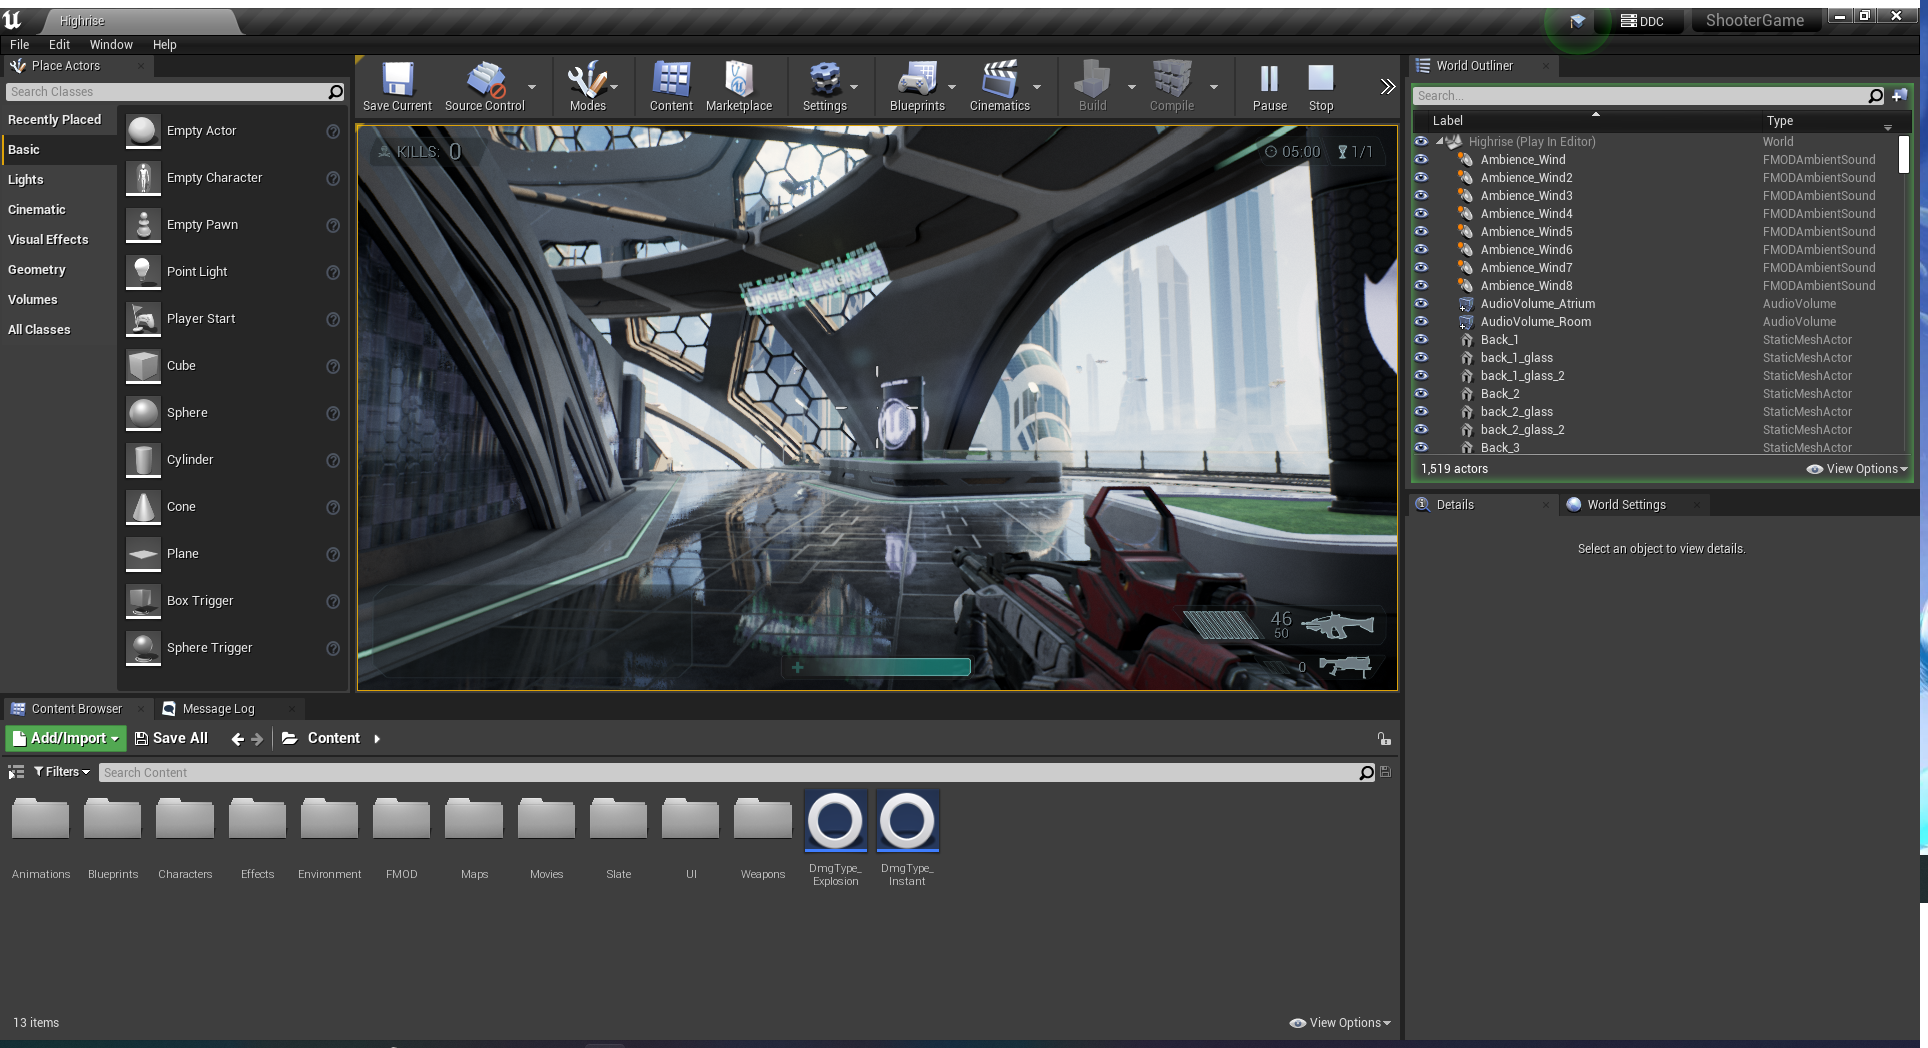Screen dimensions: 1928x1048
Task: Open the Filters dropdown
Action: 61,772
